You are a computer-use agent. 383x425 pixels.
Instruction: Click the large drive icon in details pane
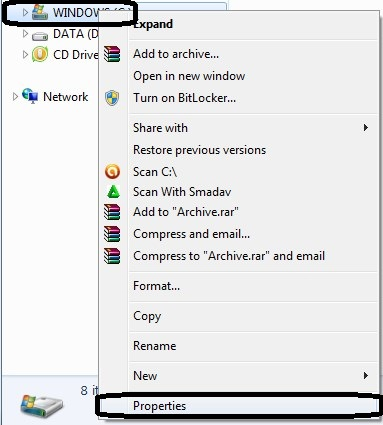41,406
